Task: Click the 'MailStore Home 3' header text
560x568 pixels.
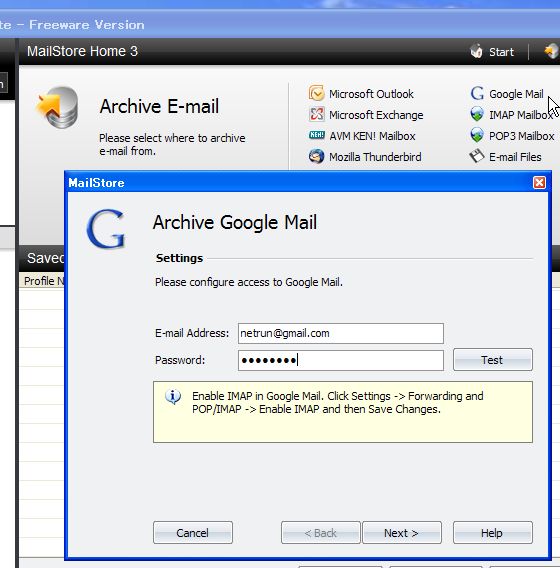Action: [82, 51]
